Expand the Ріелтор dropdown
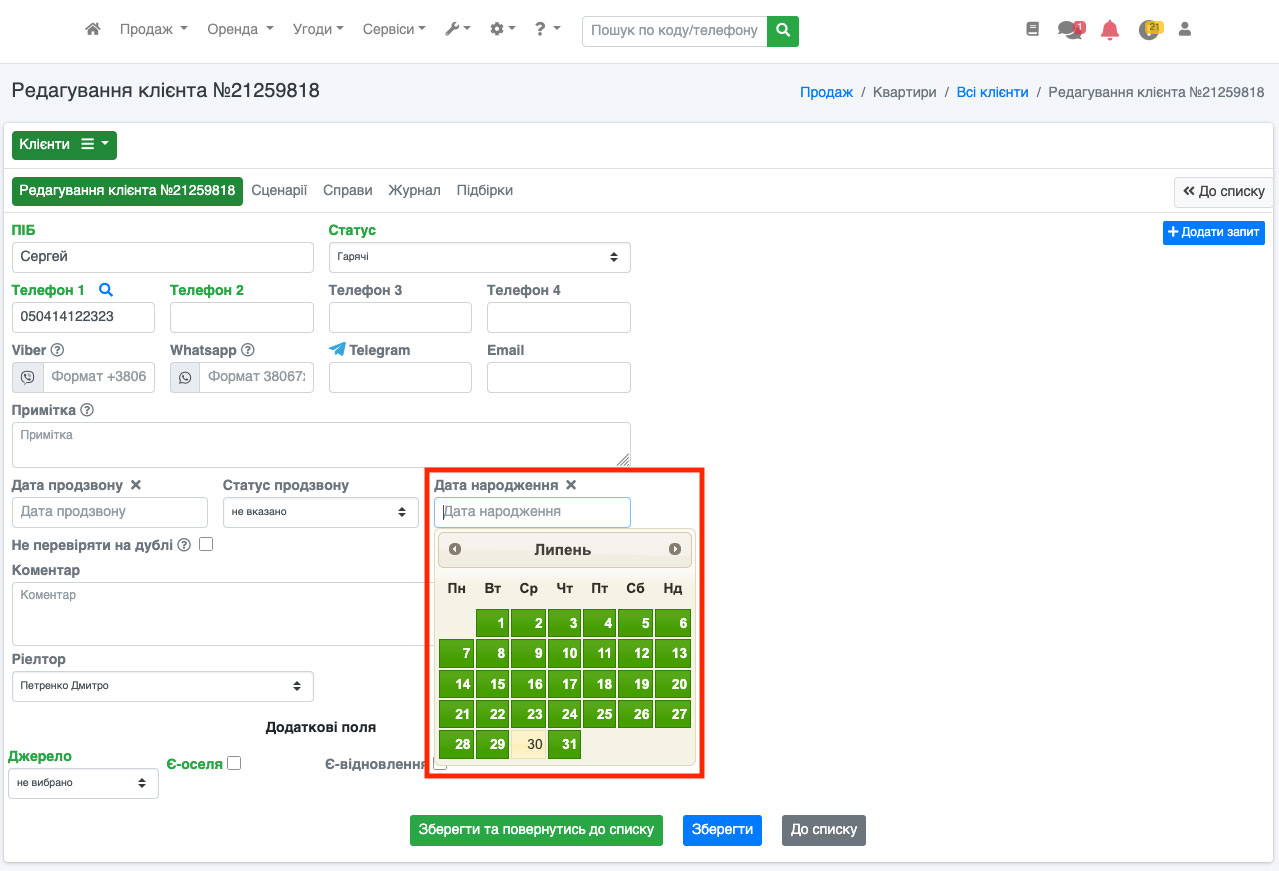Image resolution: width=1279 pixels, height=871 pixels. click(x=162, y=686)
